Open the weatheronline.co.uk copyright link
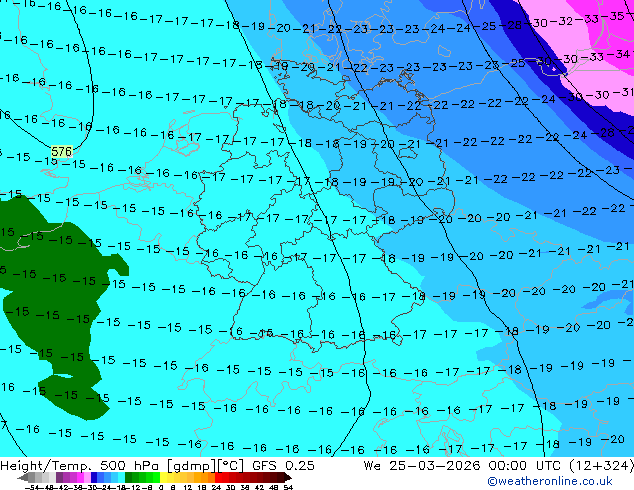The image size is (634, 490). coord(550,481)
